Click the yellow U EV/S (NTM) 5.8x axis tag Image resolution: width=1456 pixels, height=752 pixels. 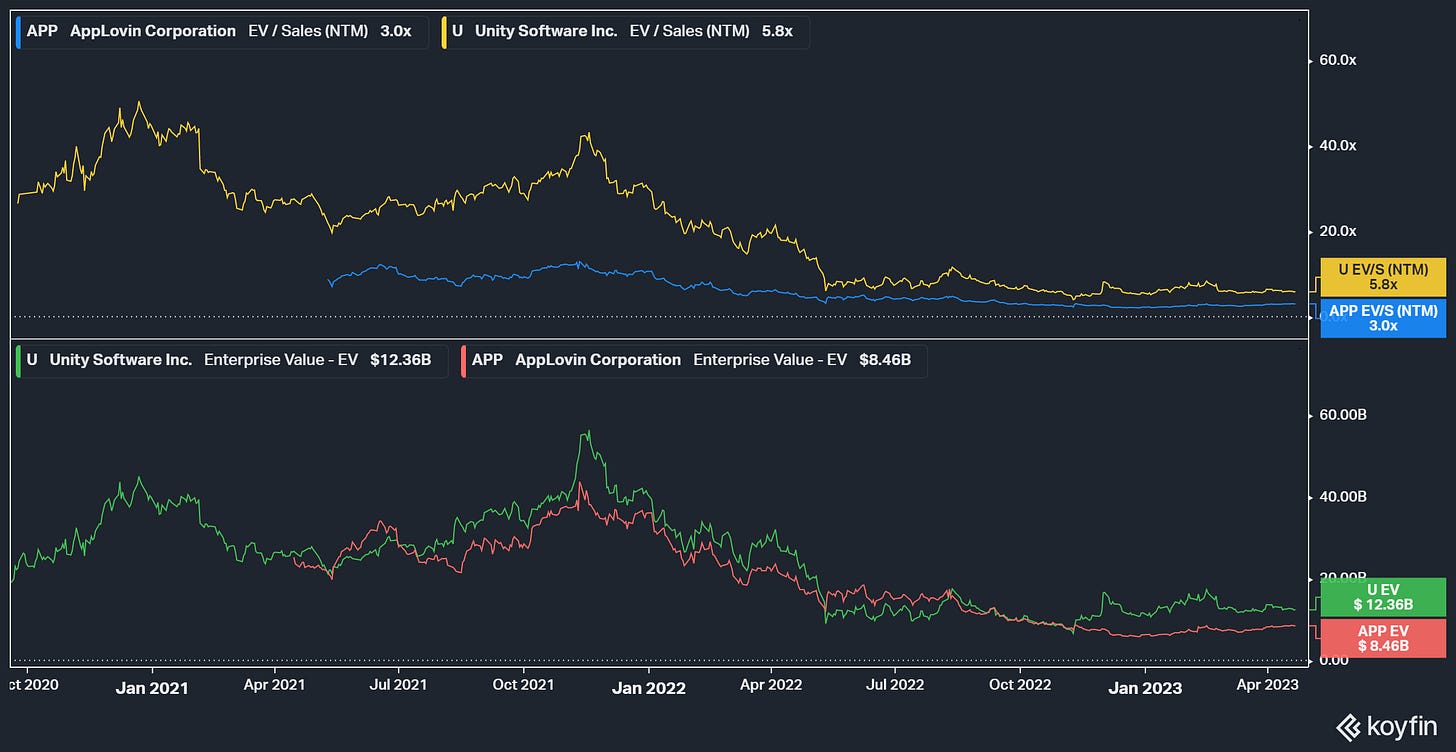click(1384, 277)
